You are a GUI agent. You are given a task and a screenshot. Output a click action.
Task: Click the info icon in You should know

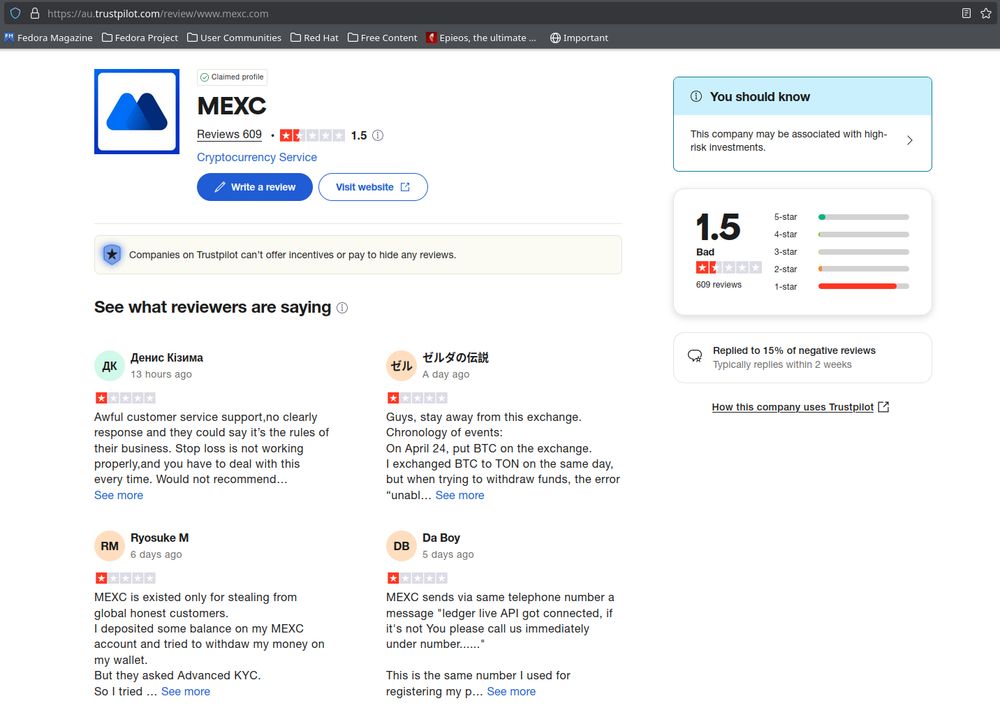696,96
